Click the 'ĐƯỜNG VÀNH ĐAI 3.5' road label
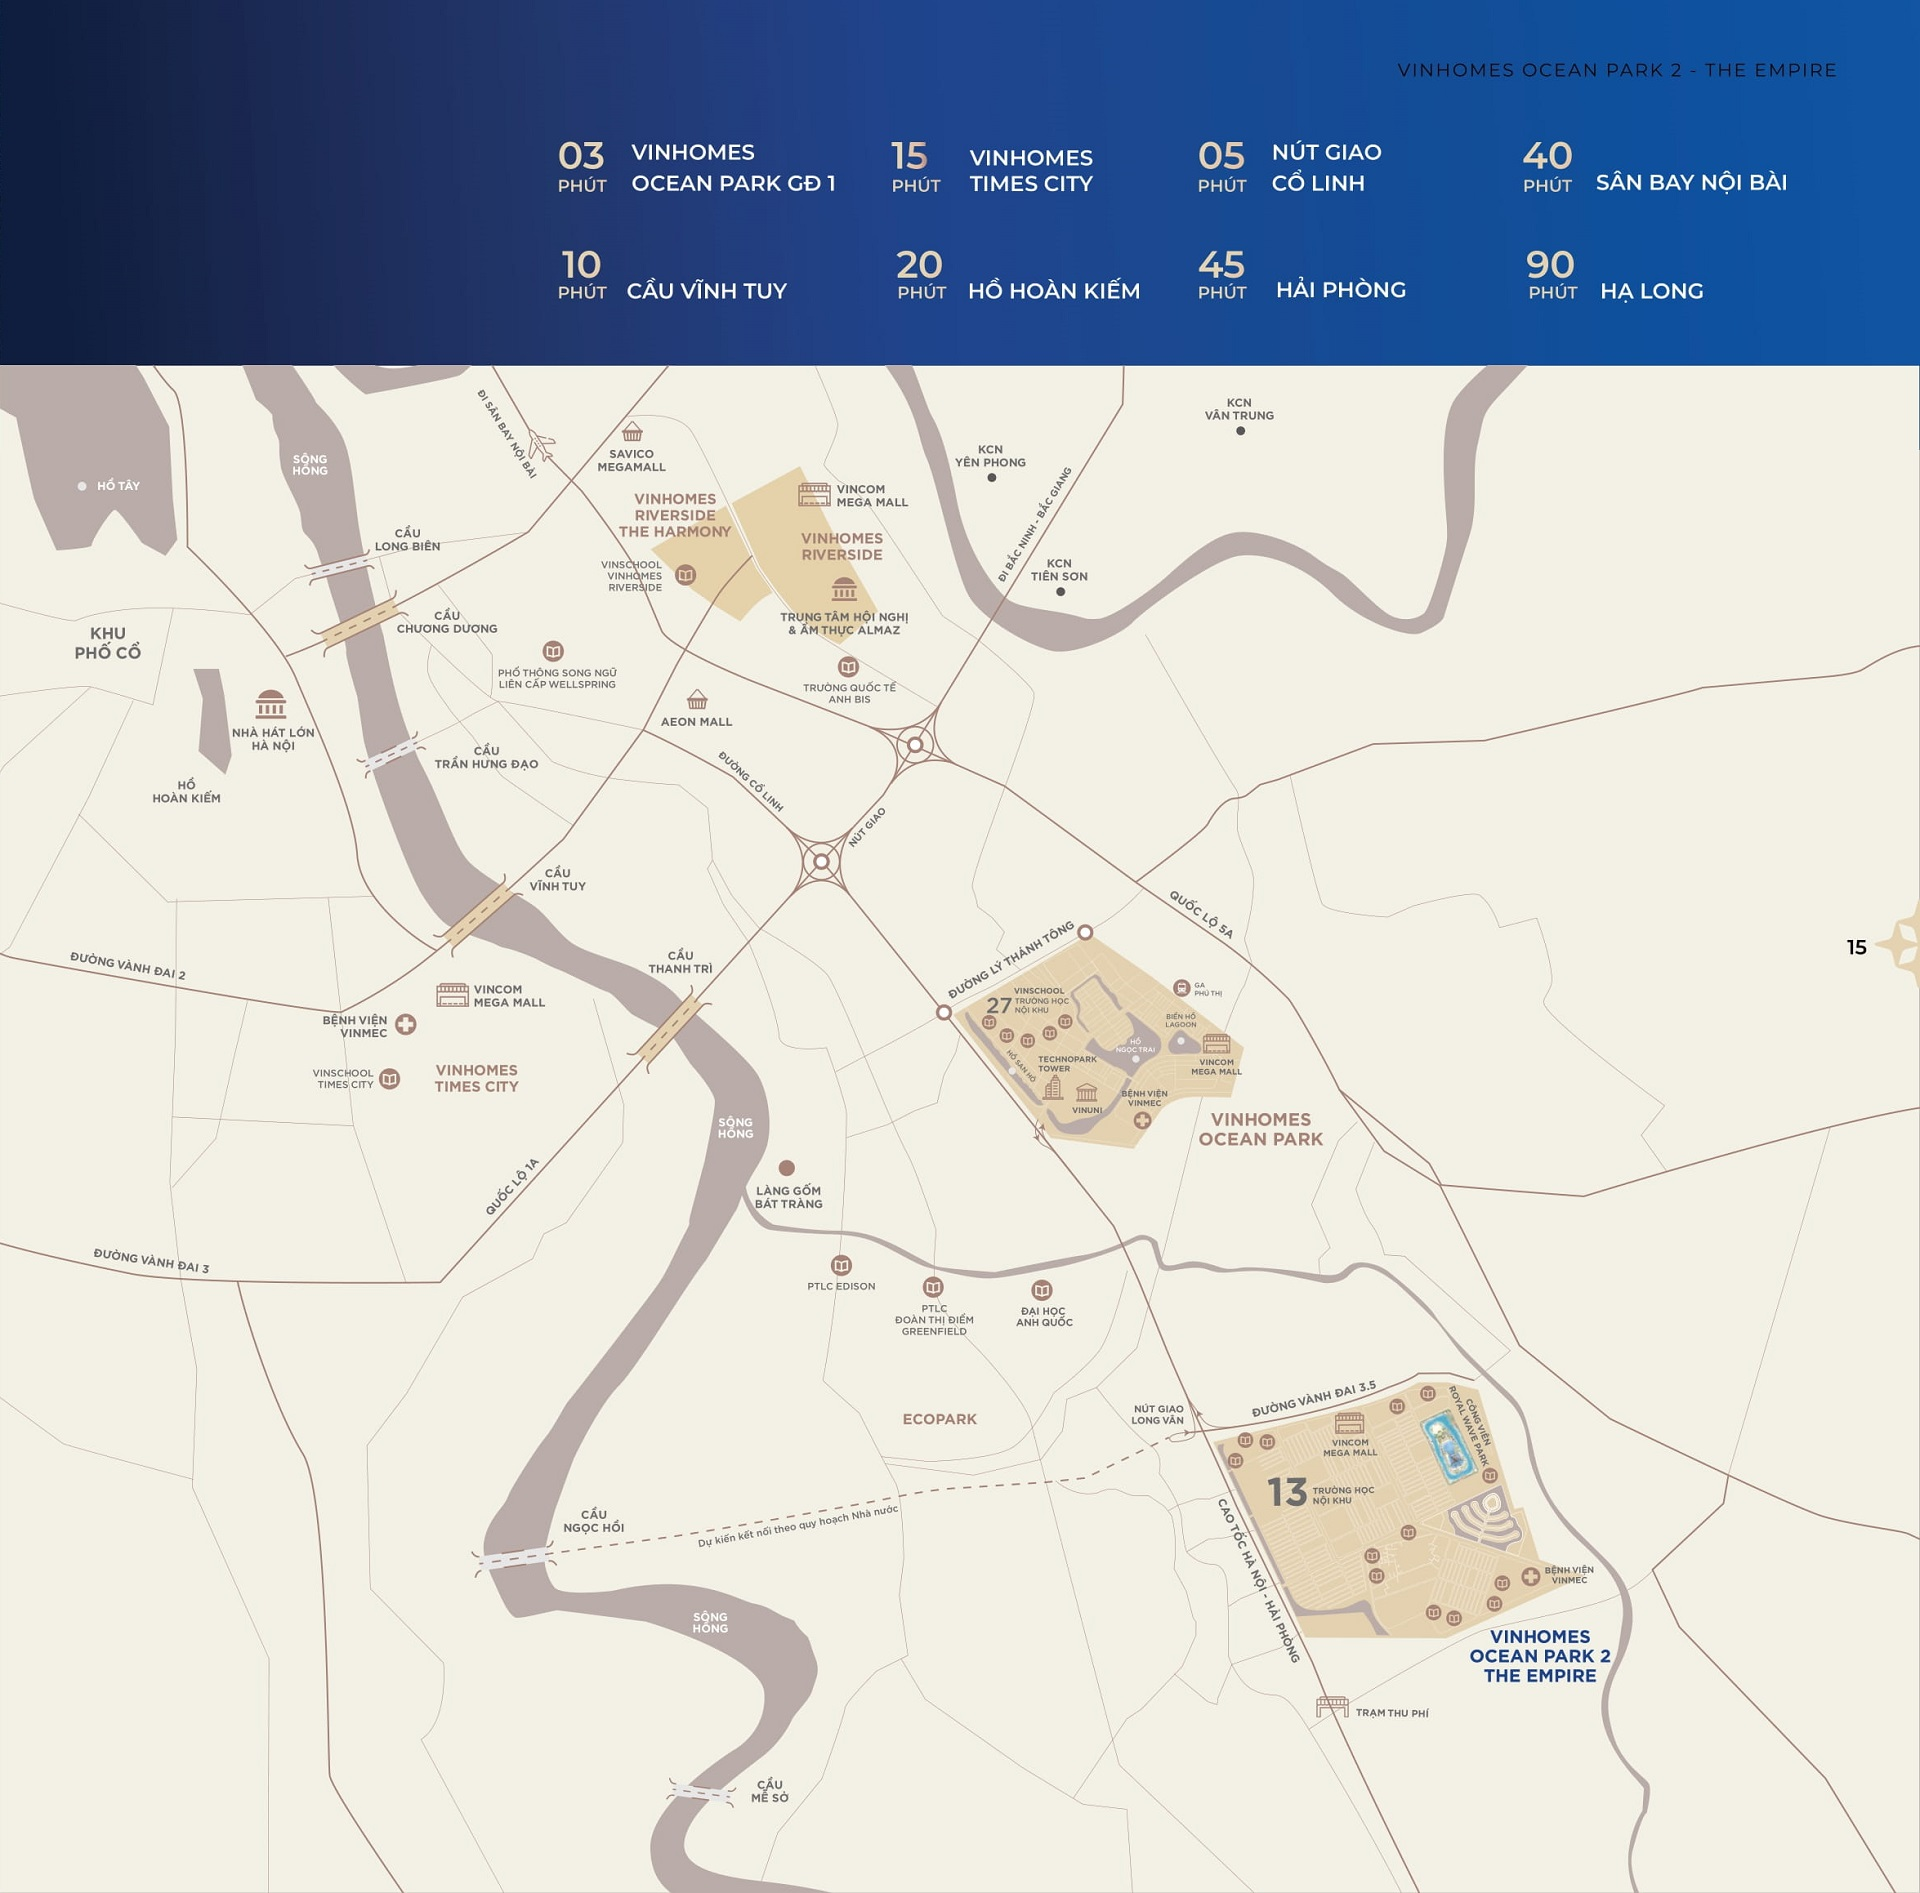This screenshot has width=1920, height=1893. click(x=1314, y=1399)
